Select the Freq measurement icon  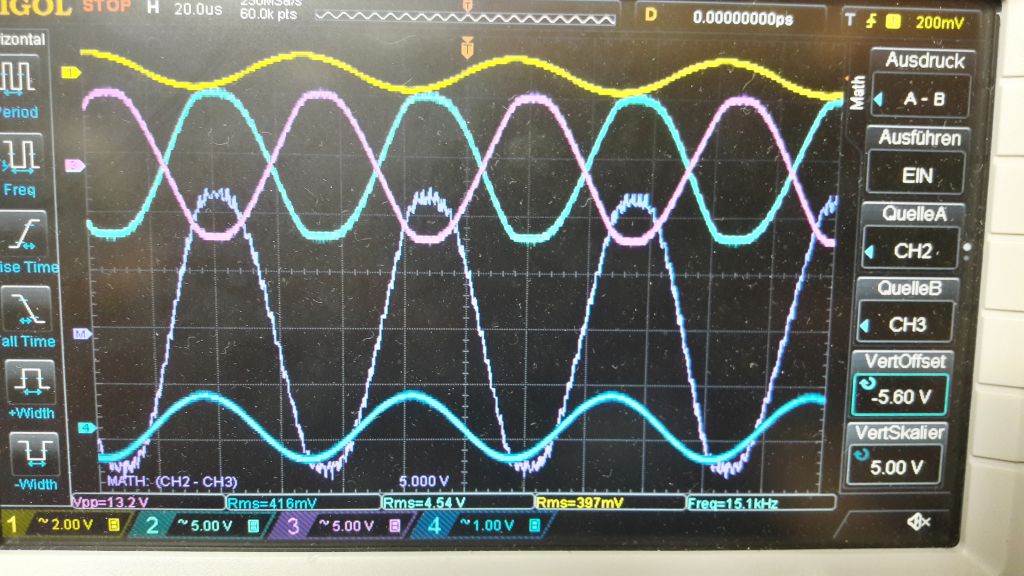pyautogui.click(x=22, y=155)
